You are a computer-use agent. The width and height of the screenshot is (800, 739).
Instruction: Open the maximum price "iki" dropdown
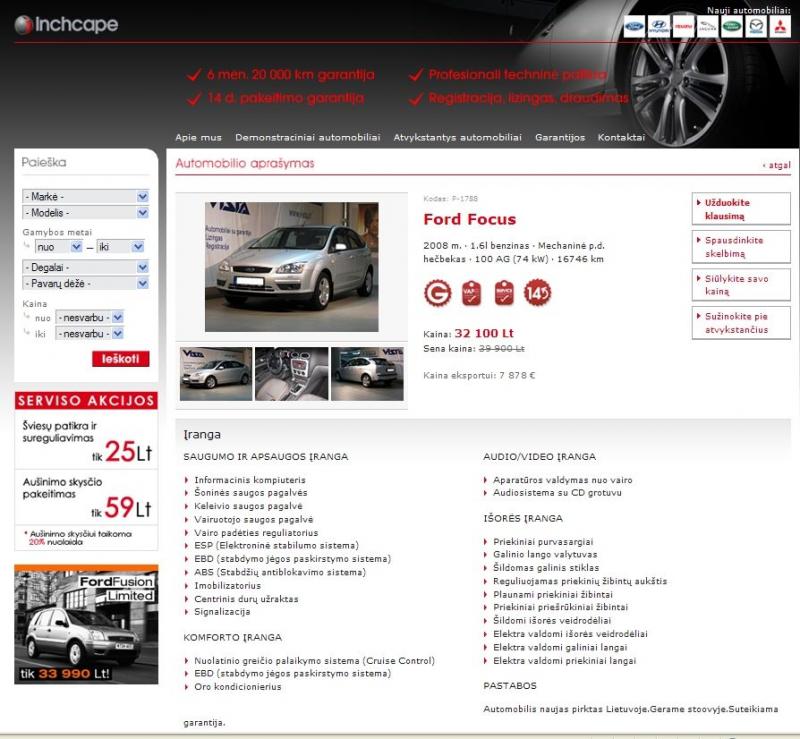(89, 334)
